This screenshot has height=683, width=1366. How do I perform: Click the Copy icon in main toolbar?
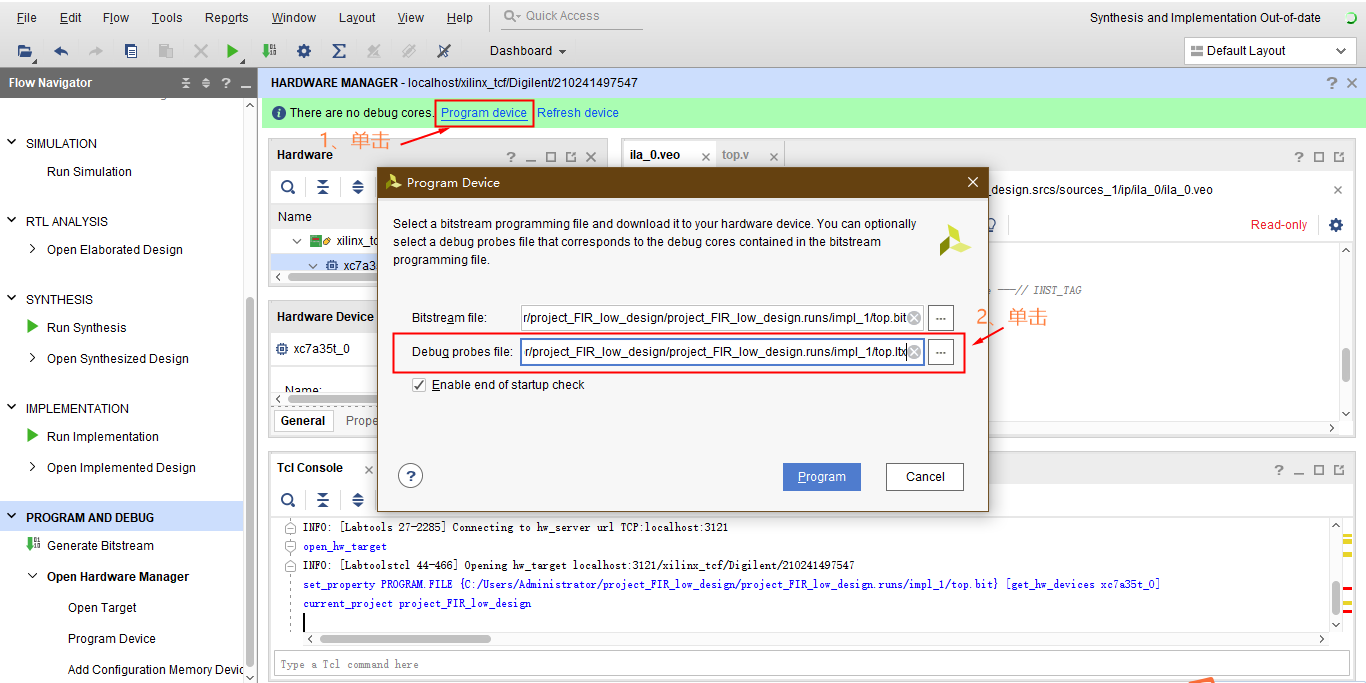131,51
